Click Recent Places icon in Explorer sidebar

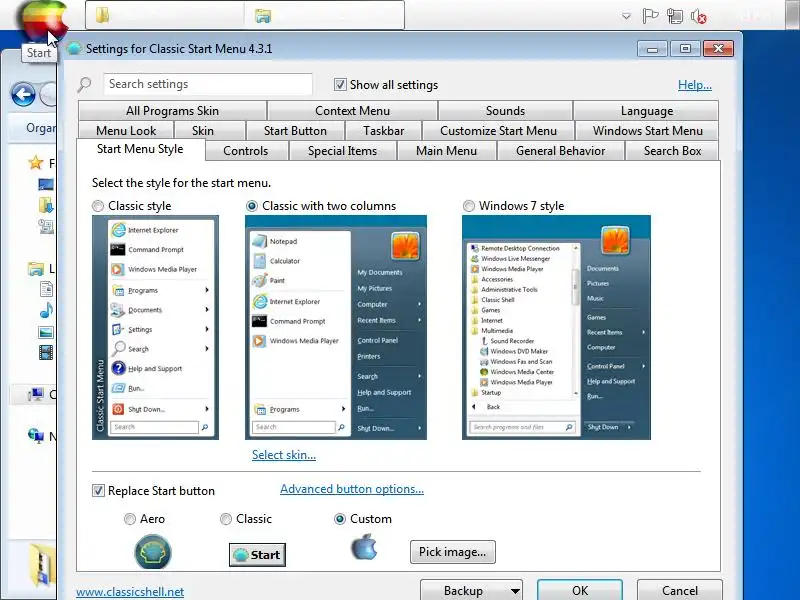[46, 227]
